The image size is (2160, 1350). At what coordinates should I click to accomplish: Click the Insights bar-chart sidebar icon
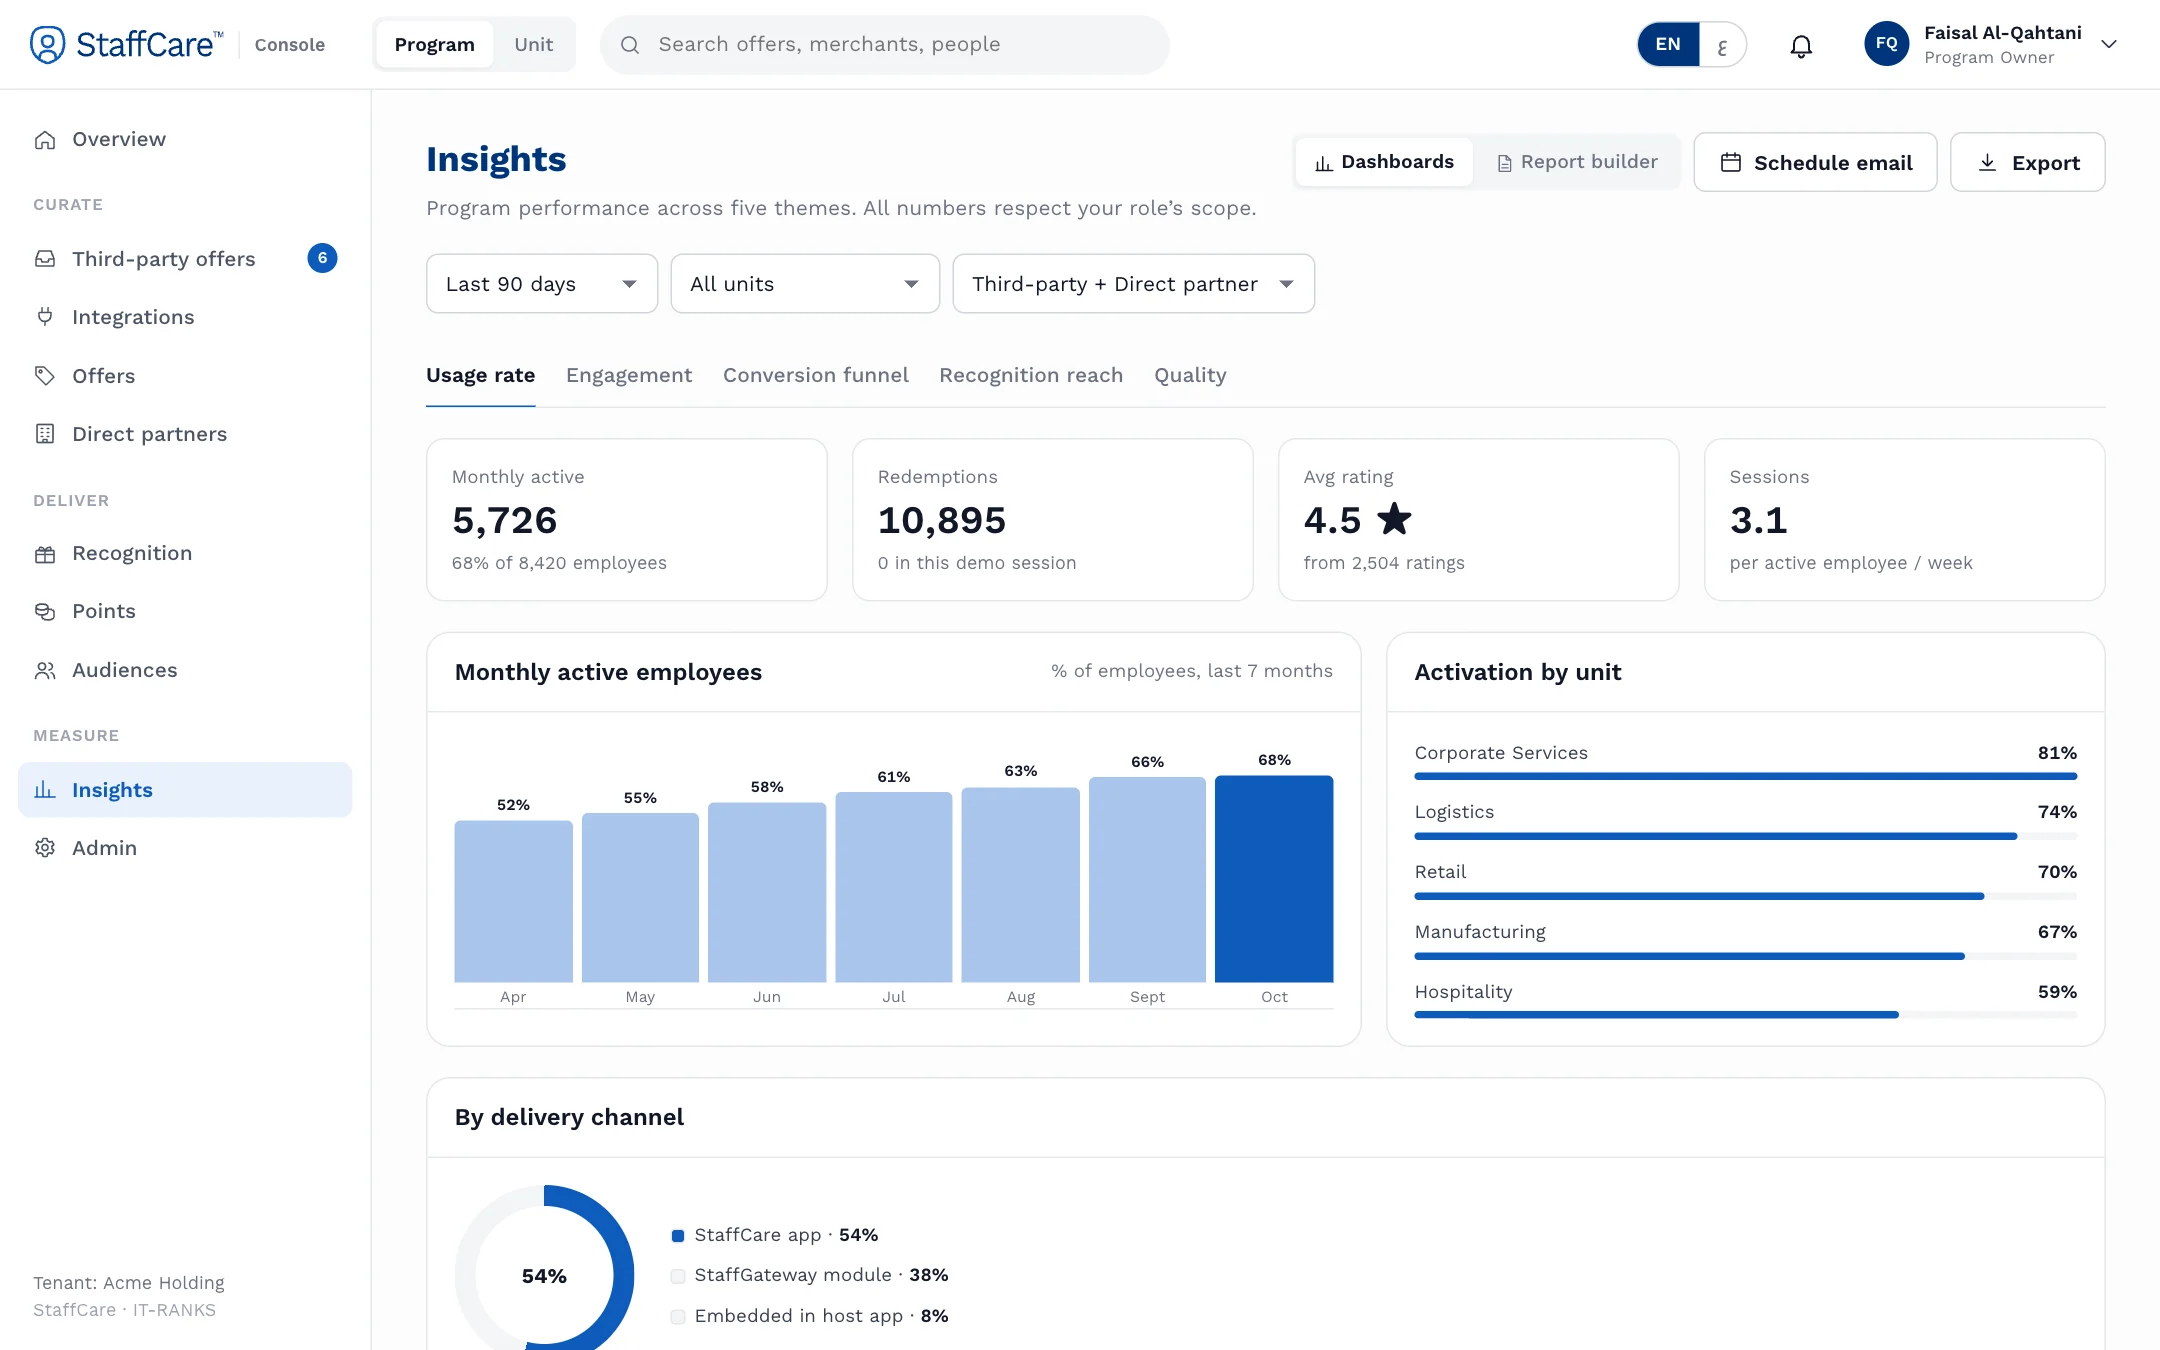tap(45, 790)
